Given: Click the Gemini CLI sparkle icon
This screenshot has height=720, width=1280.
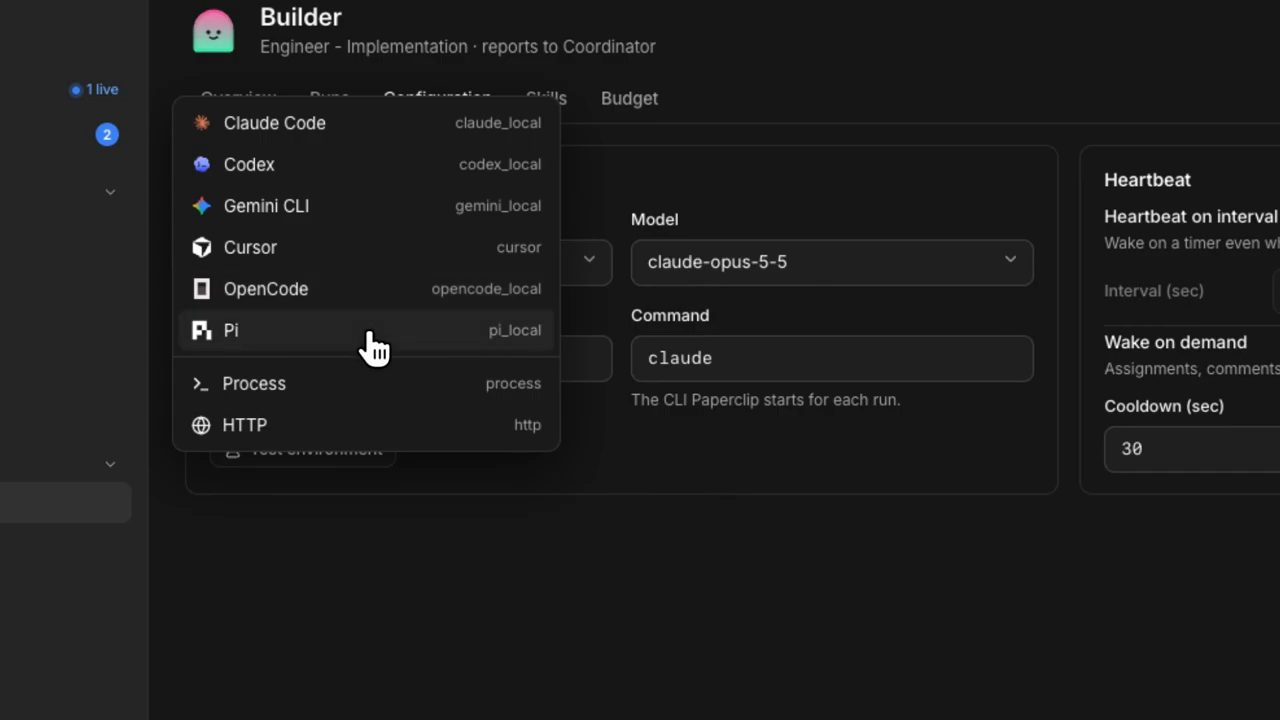Looking at the screenshot, I should coord(202,206).
